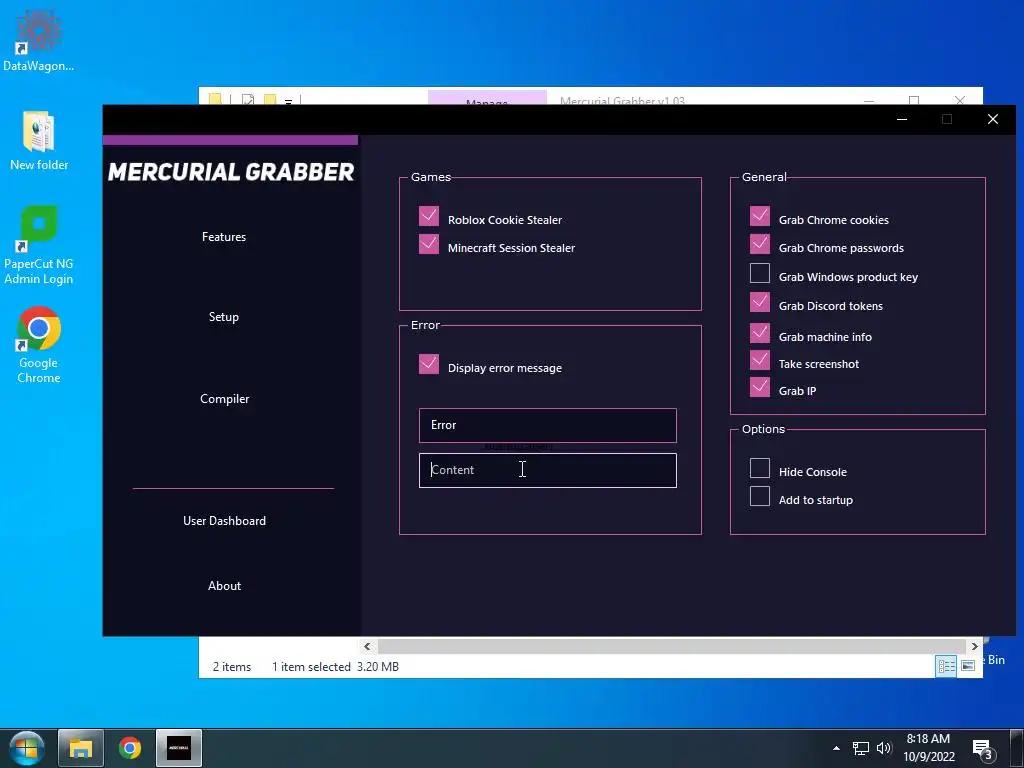Switch File Explorer to large icons view
1024x768 pixels.
(968, 665)
